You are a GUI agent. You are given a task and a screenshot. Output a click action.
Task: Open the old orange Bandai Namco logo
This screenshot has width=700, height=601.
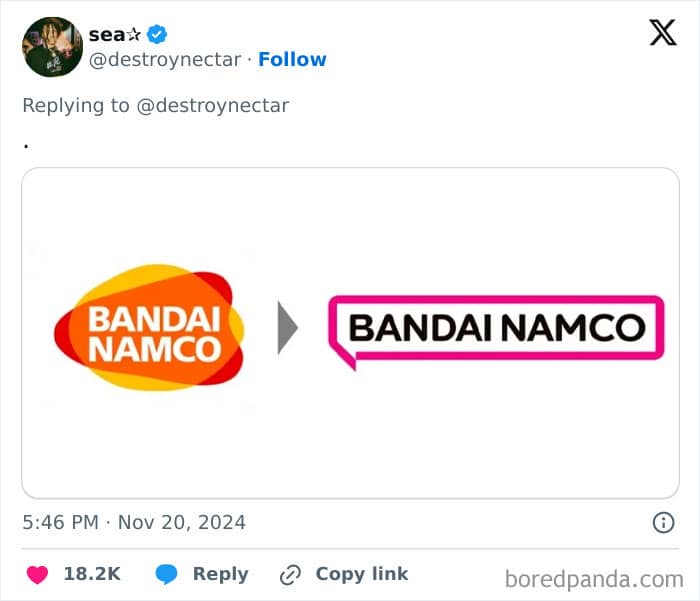[149, 328]
